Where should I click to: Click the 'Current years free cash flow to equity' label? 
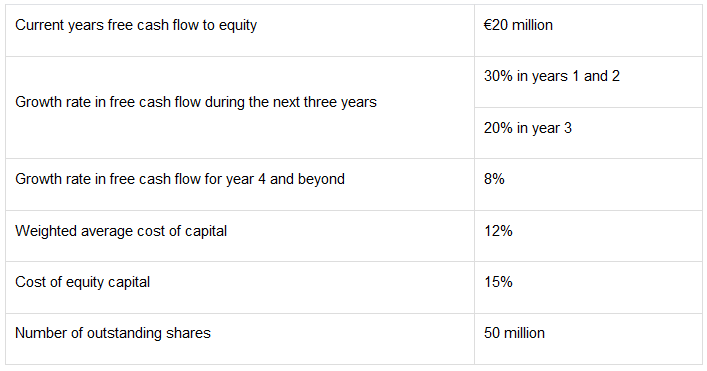tap(136, 25)
